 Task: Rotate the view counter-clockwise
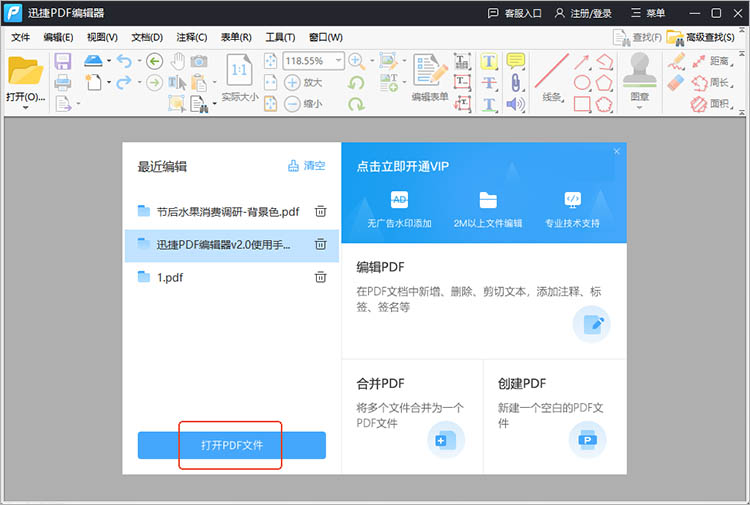[356, 83]
